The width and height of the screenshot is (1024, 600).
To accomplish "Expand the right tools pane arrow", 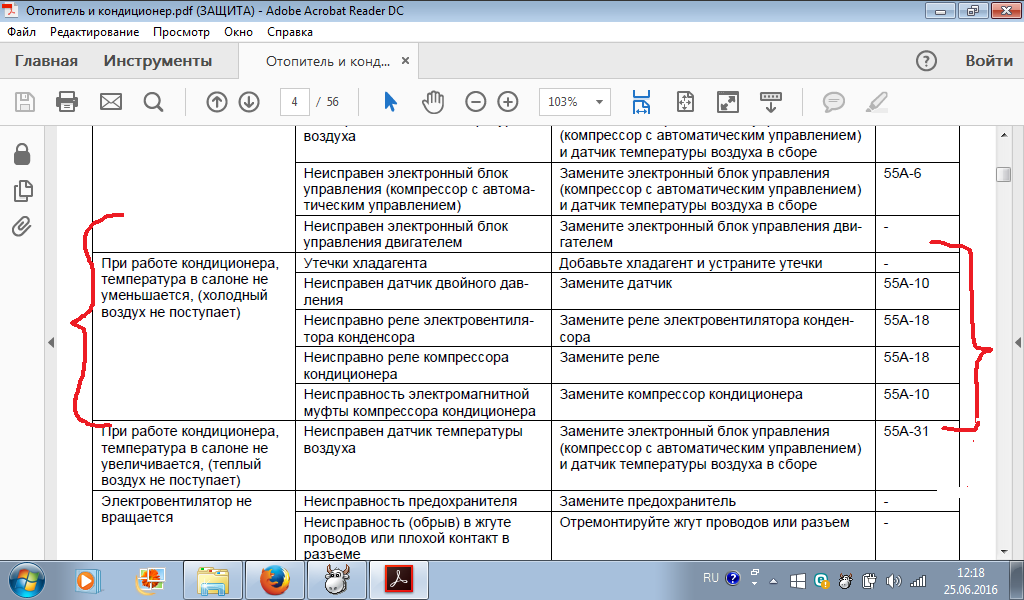I will coord(1018,342).
